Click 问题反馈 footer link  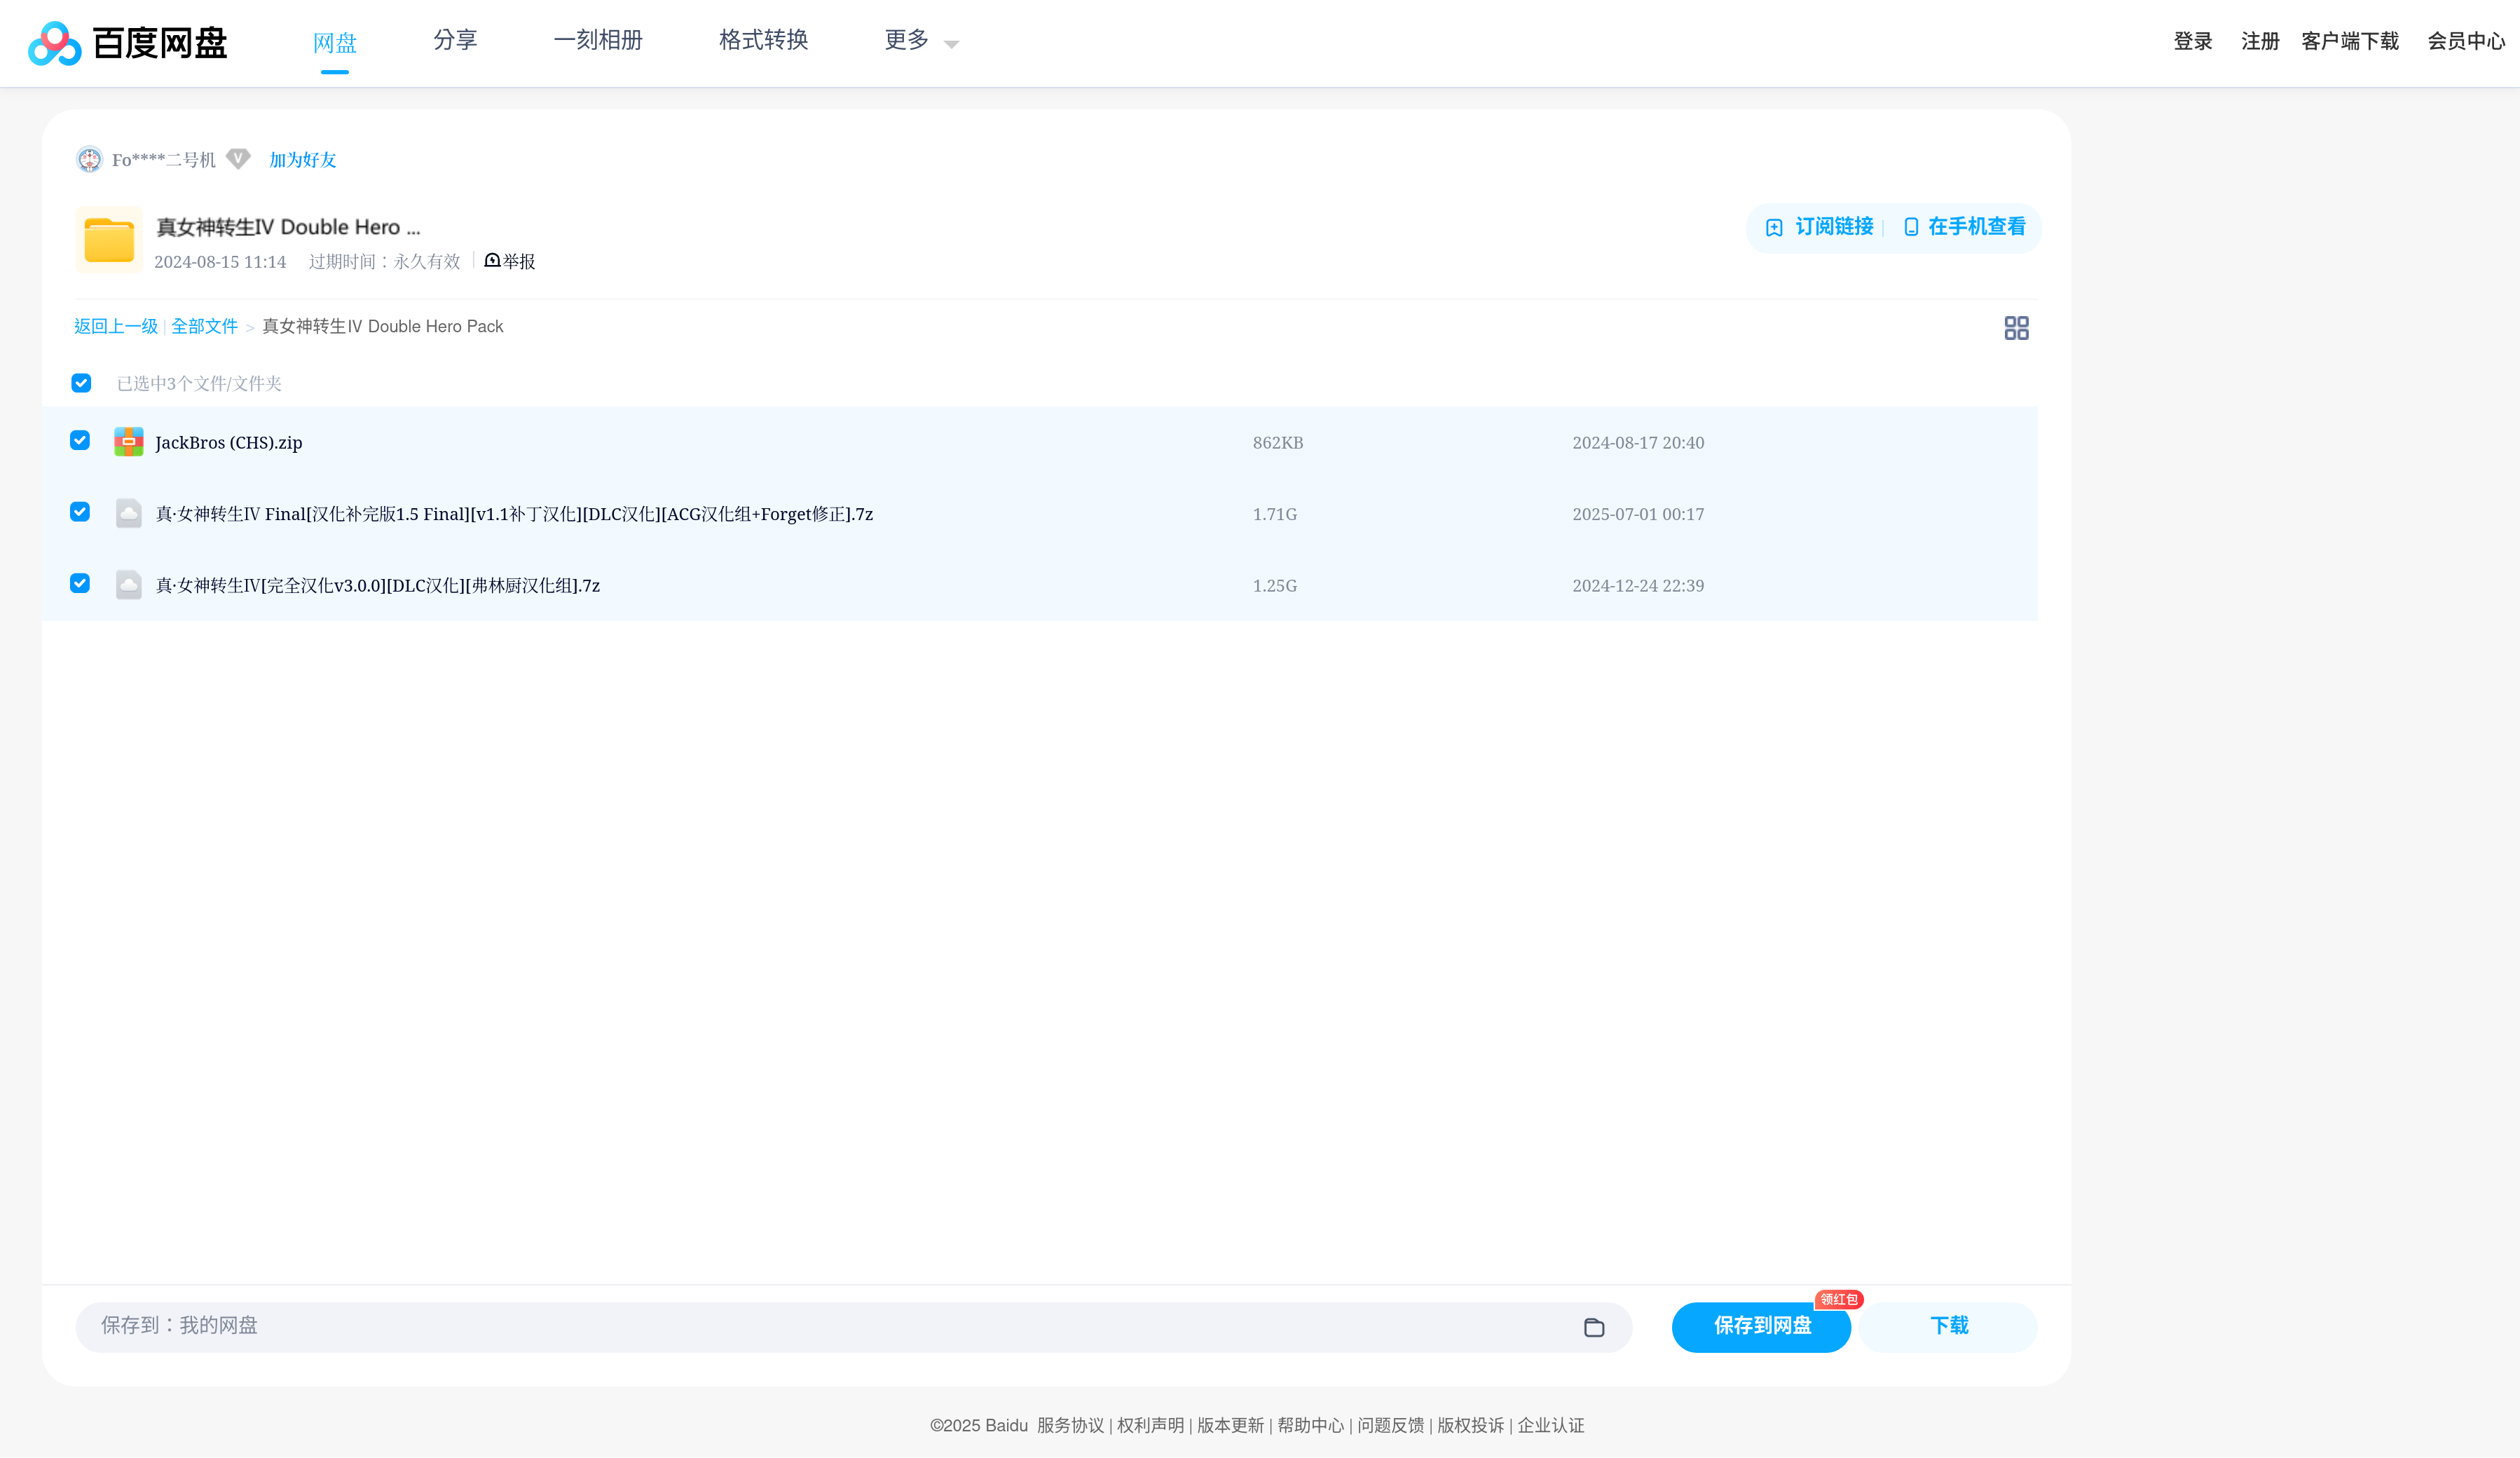click(1390, 1425)
